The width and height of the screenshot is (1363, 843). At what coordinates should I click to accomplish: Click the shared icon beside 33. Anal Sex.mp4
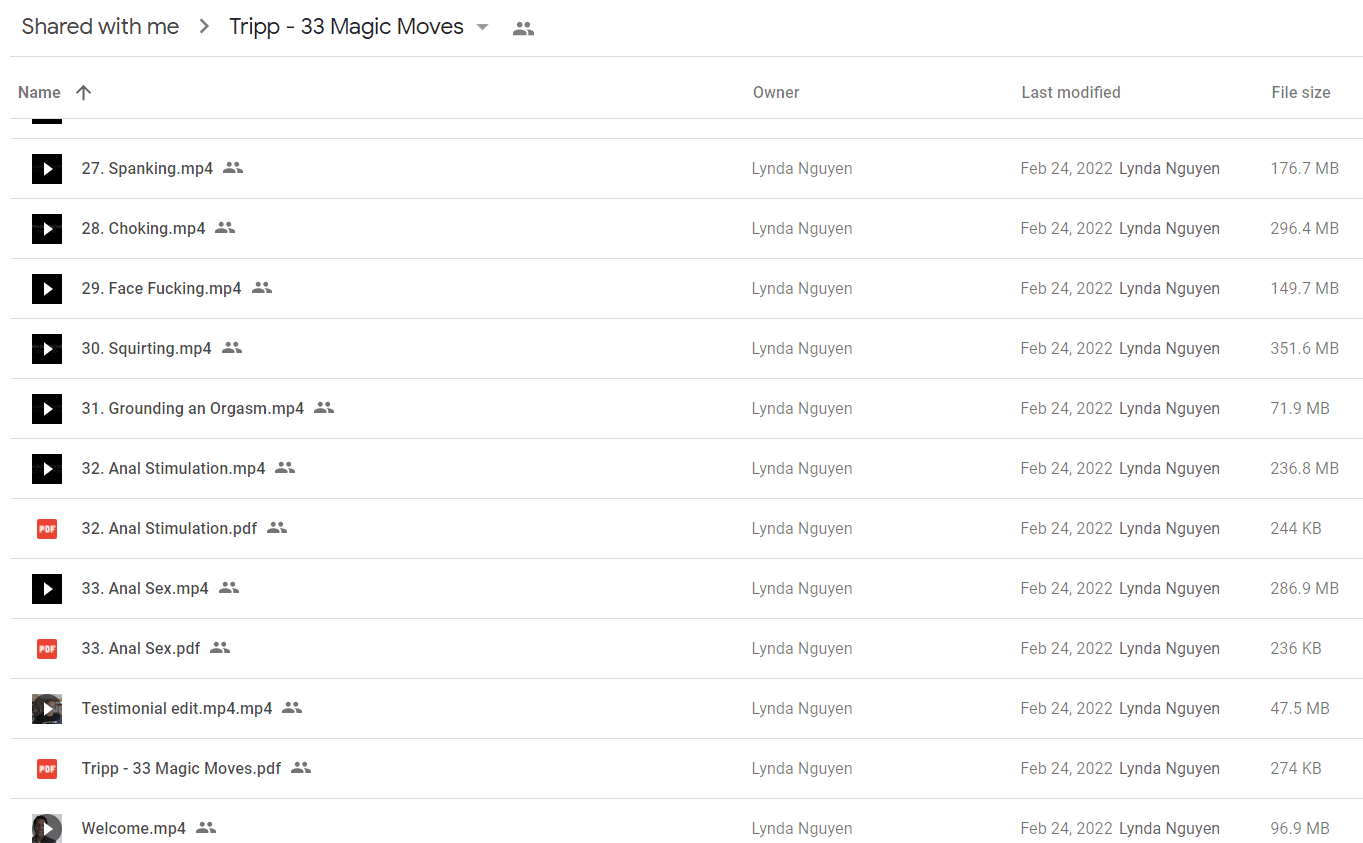[x=229, y=588]
